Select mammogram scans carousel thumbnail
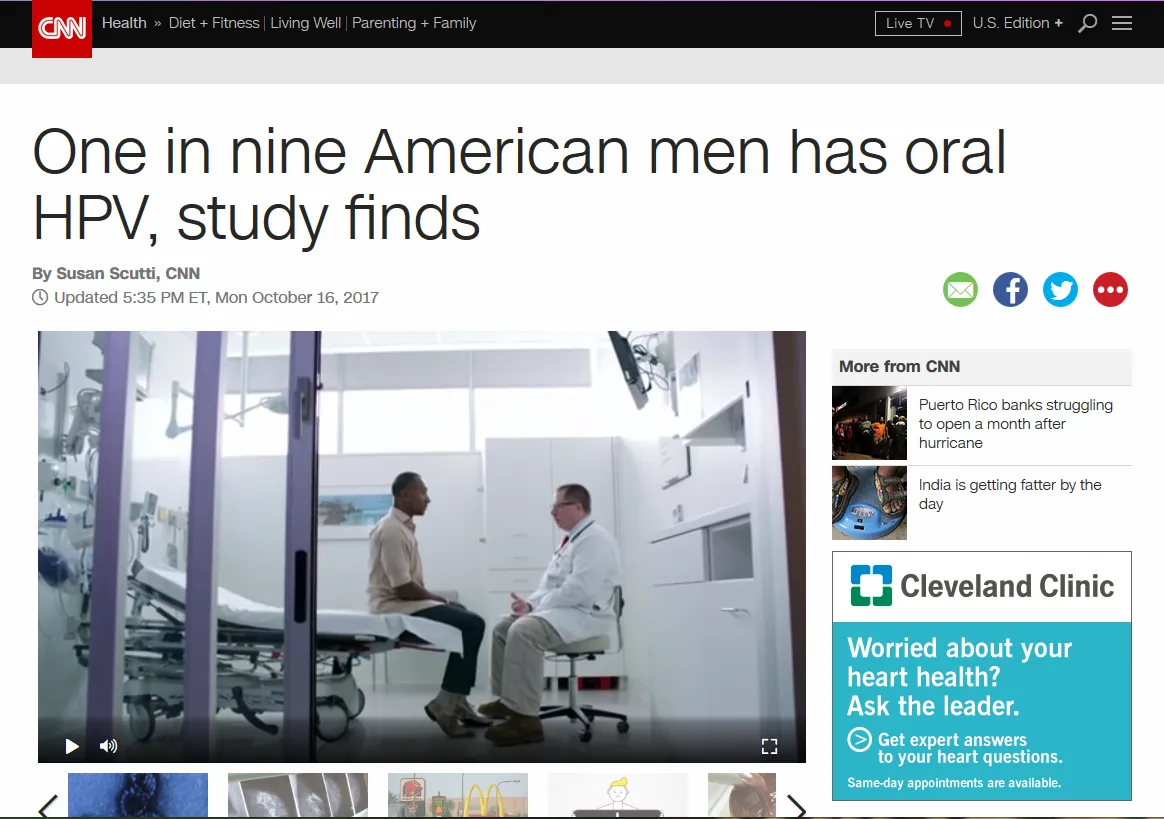Viewport: 1164px width, 819px height. click(298, 795)
